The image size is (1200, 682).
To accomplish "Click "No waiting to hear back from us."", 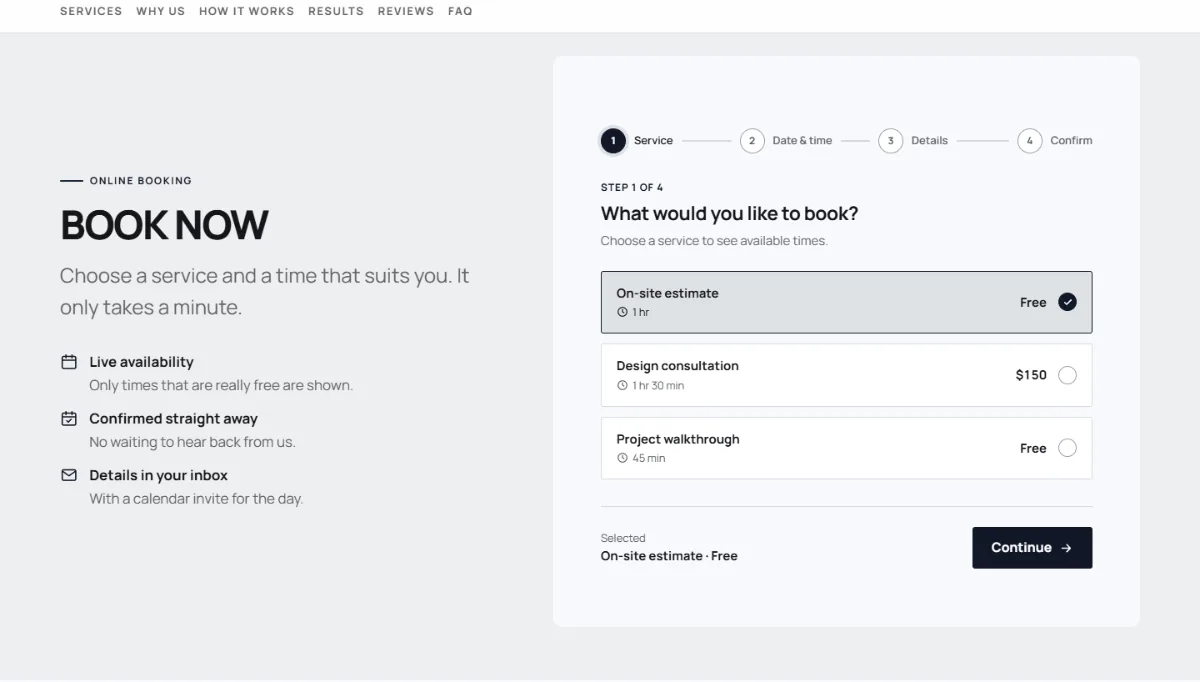I will [x=192, y=442].
